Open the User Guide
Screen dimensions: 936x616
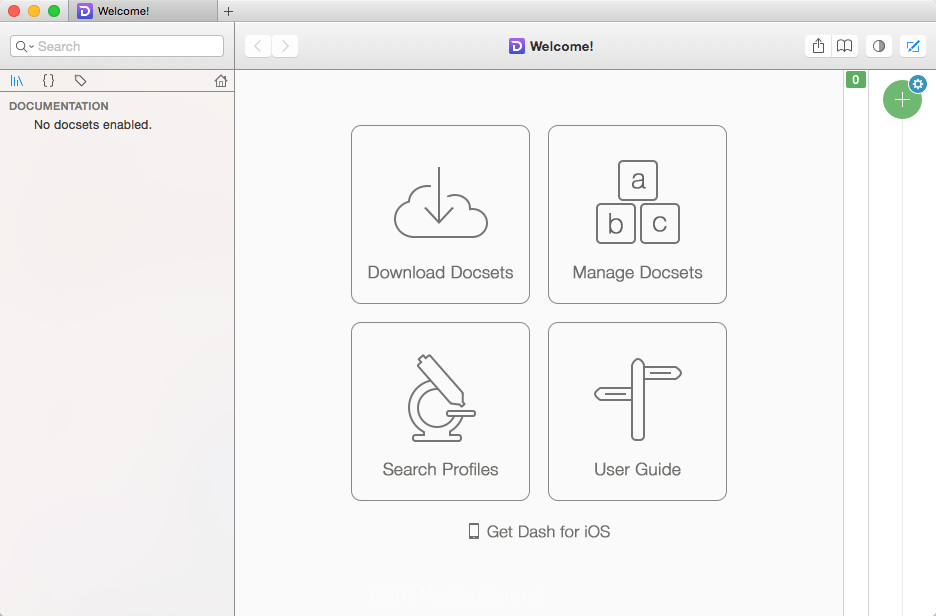(x=637, y=411)
